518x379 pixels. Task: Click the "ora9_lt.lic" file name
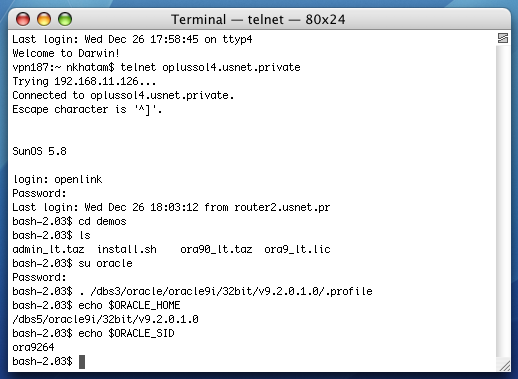(297, 249)
